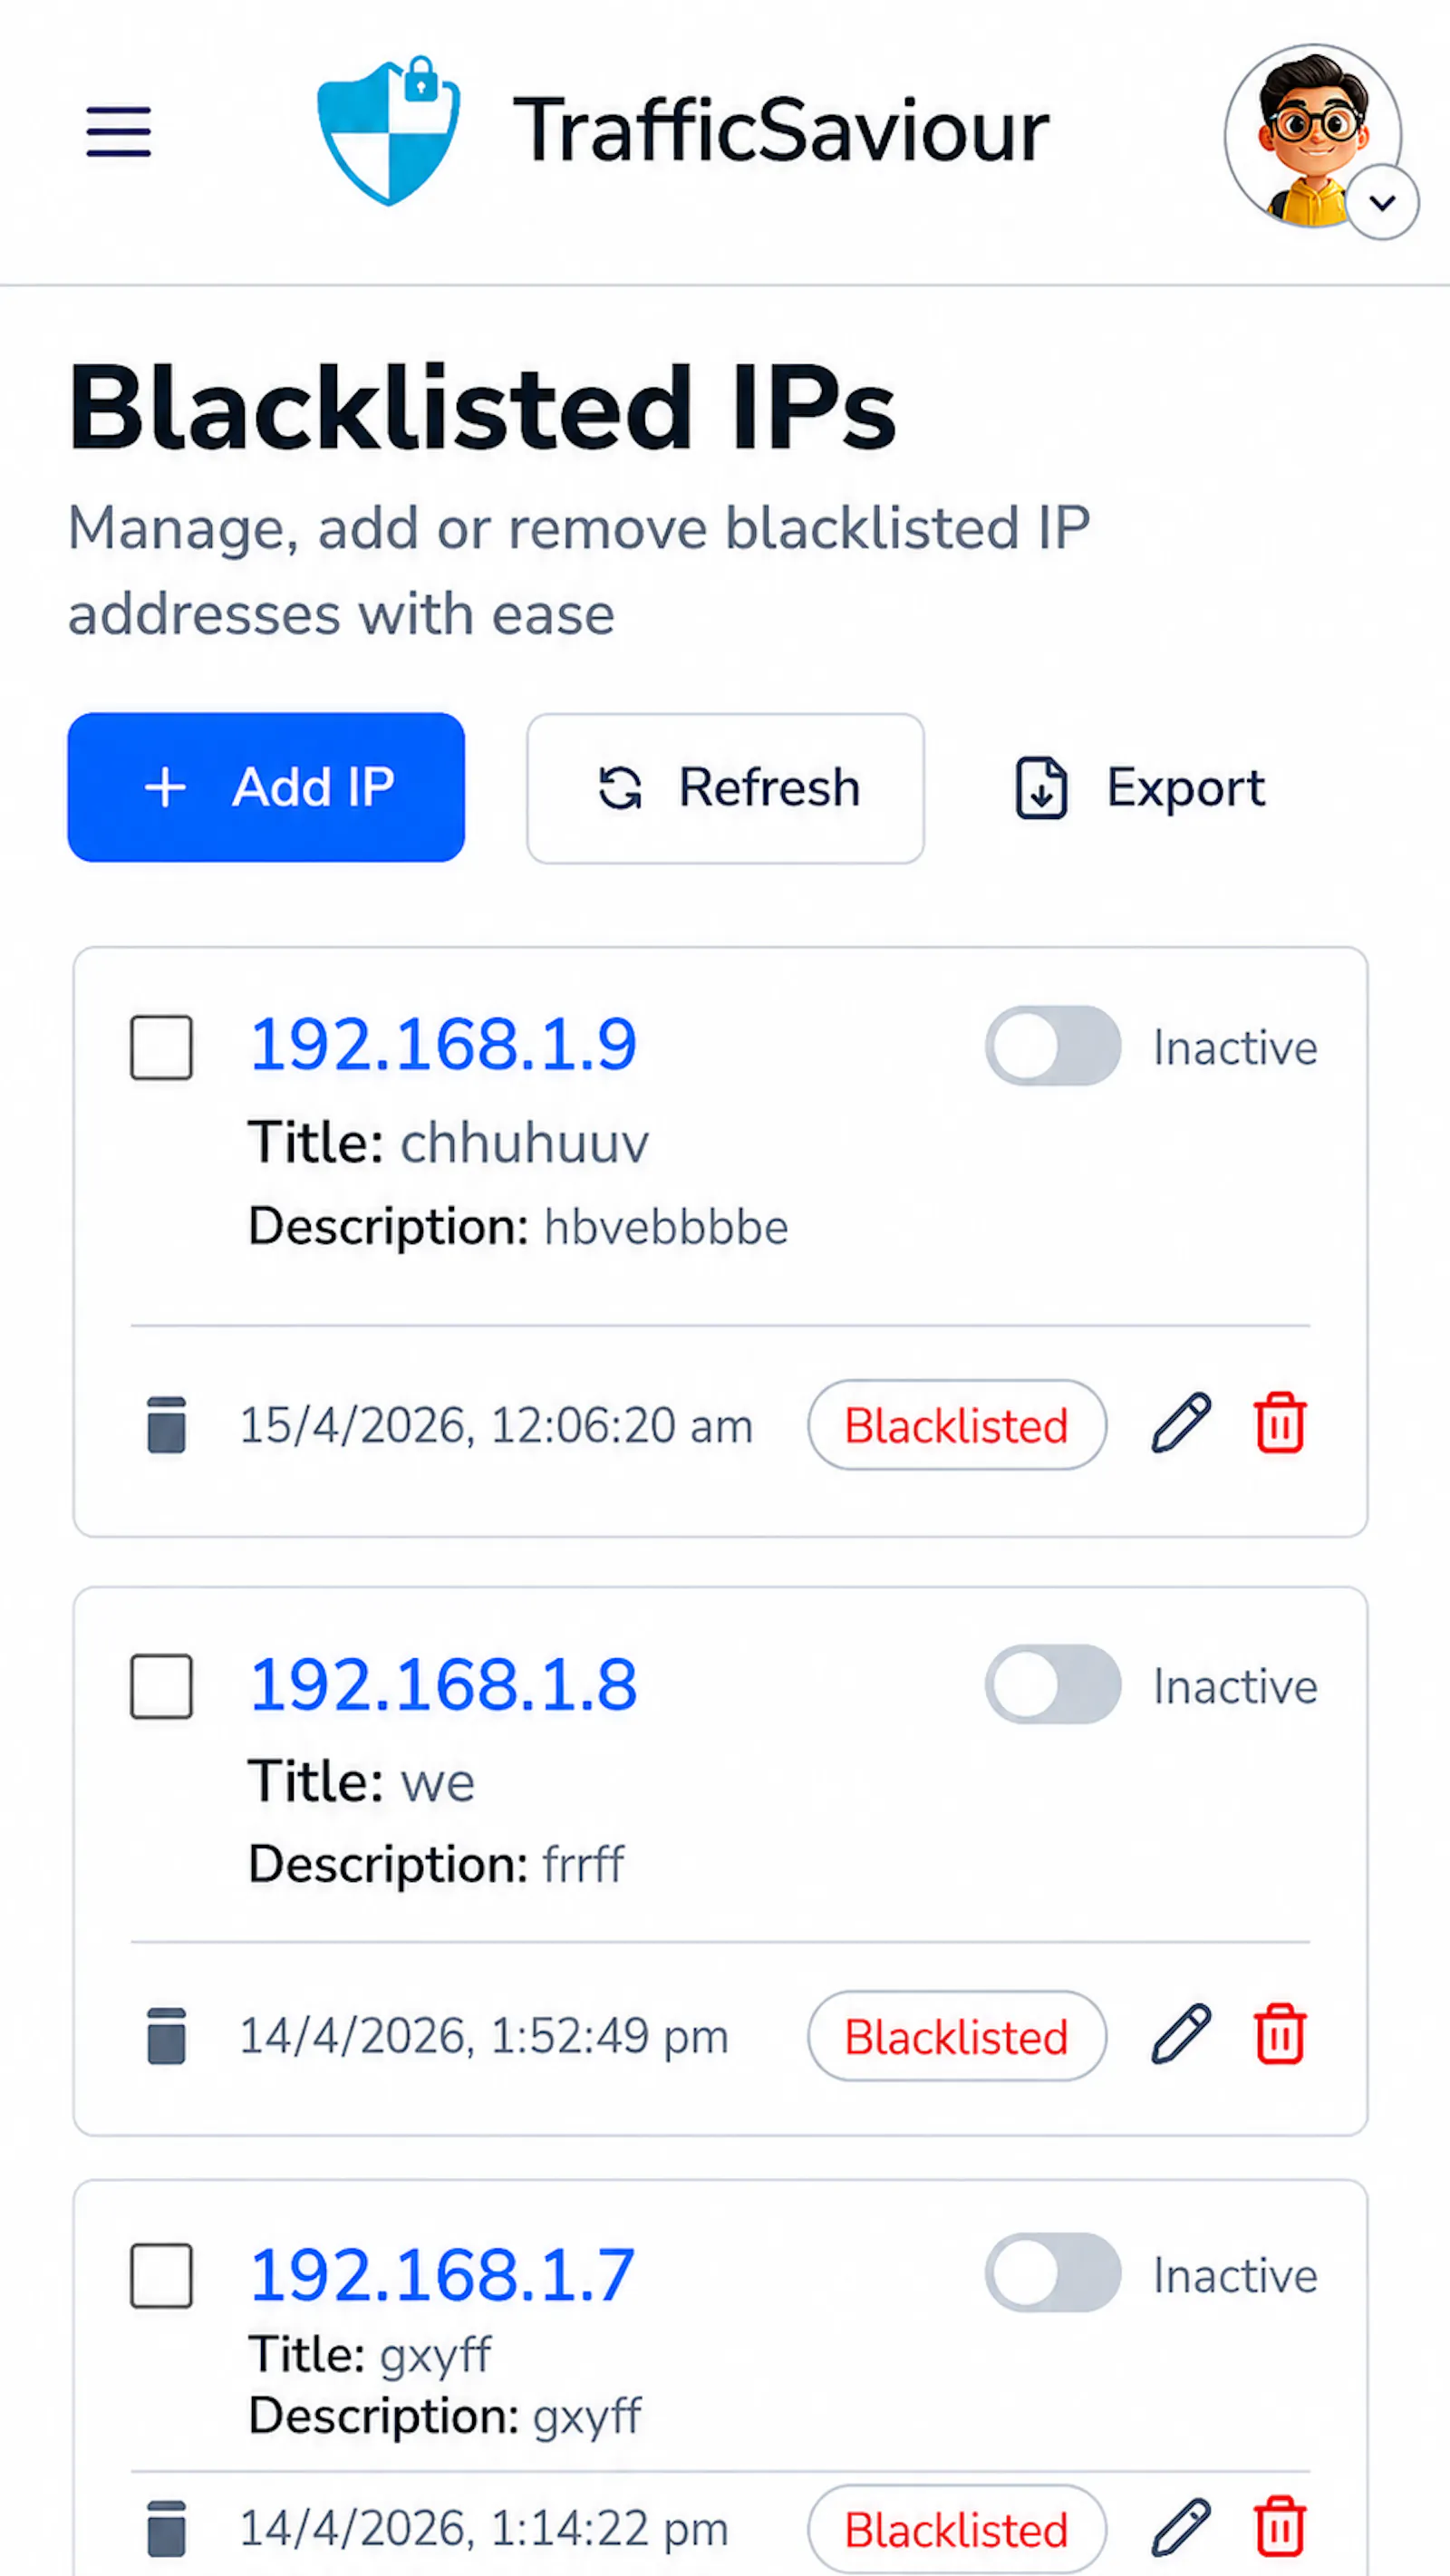Click the Blacklisted IPs page heading
The image size is (1450, 2576).
coord(482,407)
